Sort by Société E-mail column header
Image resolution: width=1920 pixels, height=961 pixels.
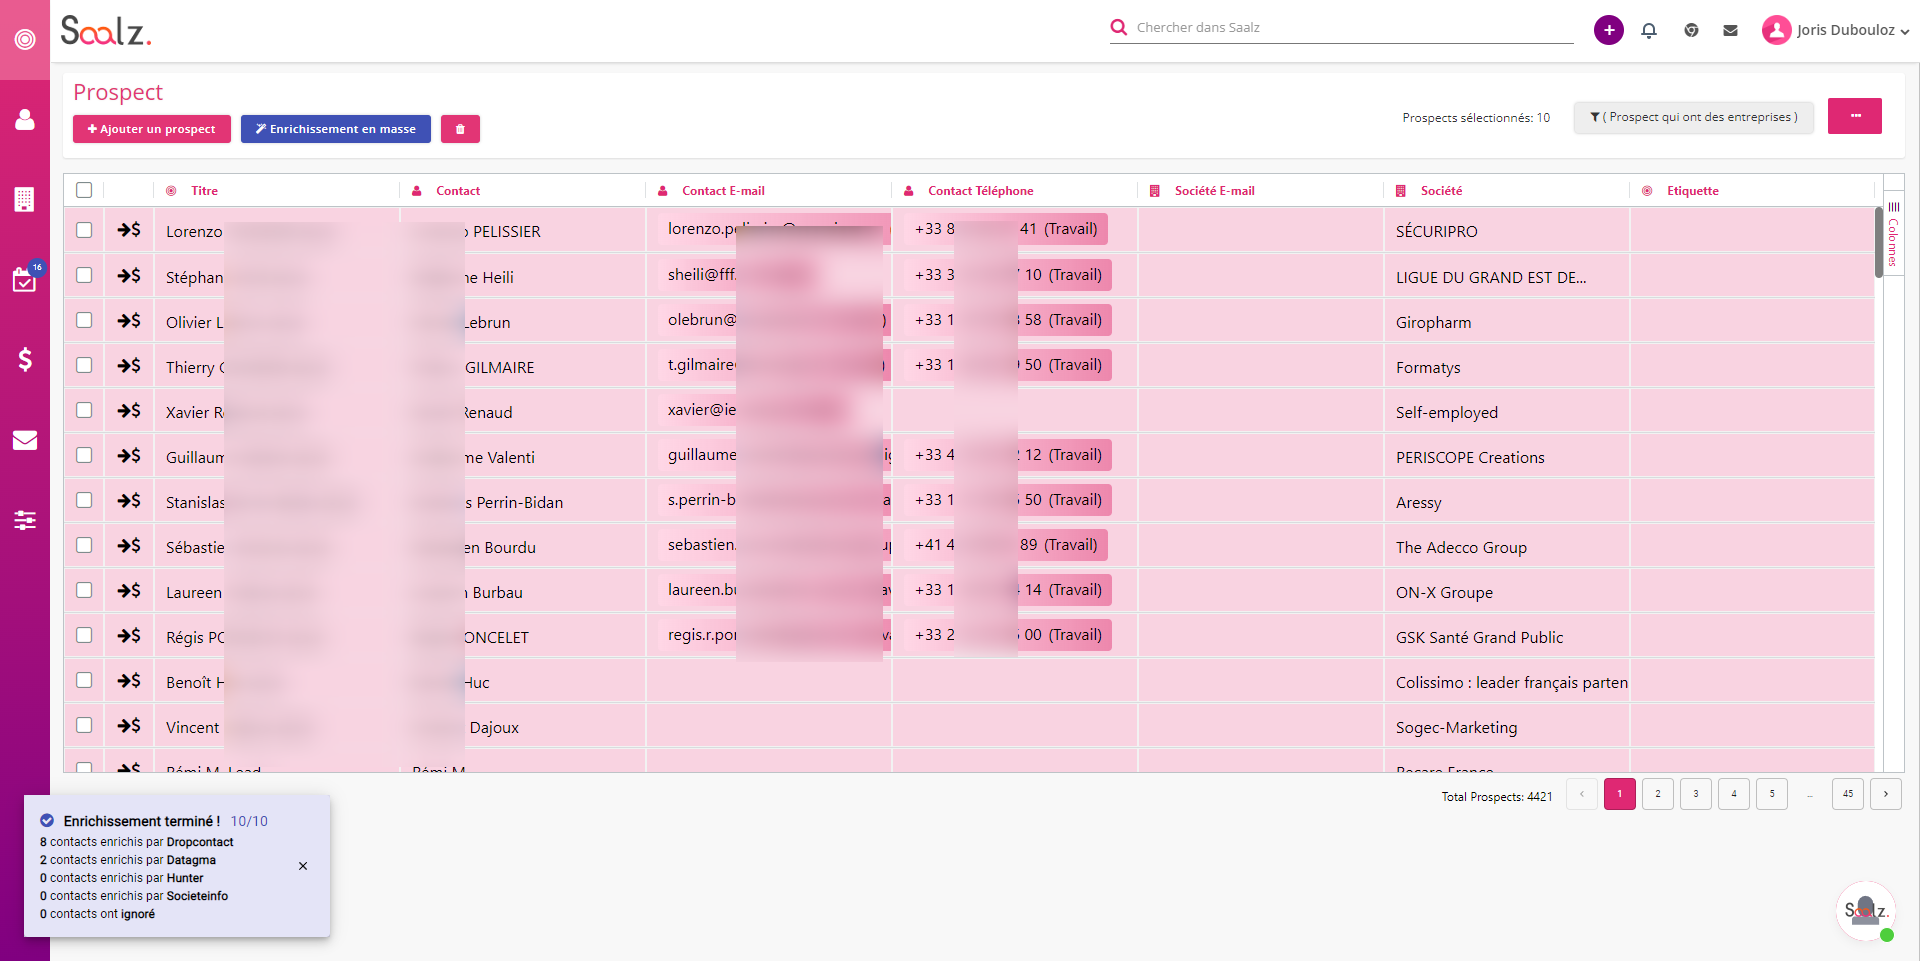[x=1215, y=191]
